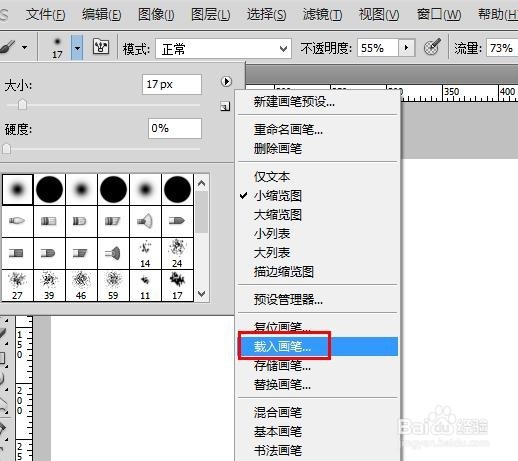
Task: Open the 编辑 menu
Action: (x=102, y=15)
